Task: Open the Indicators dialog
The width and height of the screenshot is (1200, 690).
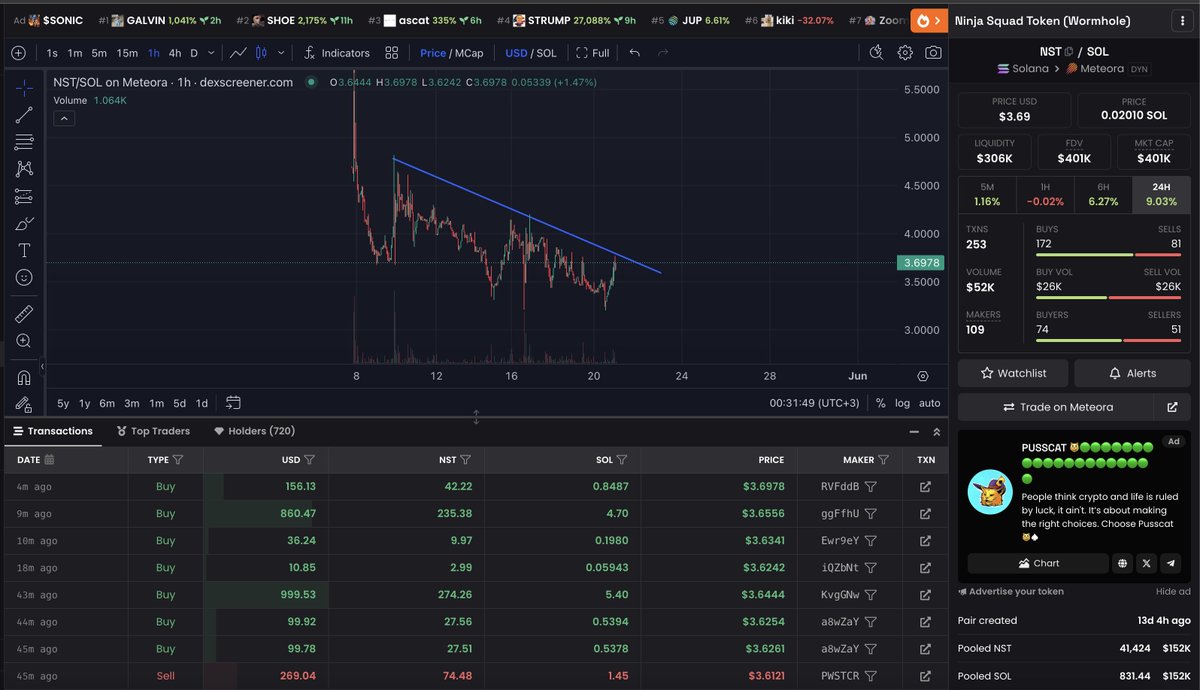Action: 336,53
